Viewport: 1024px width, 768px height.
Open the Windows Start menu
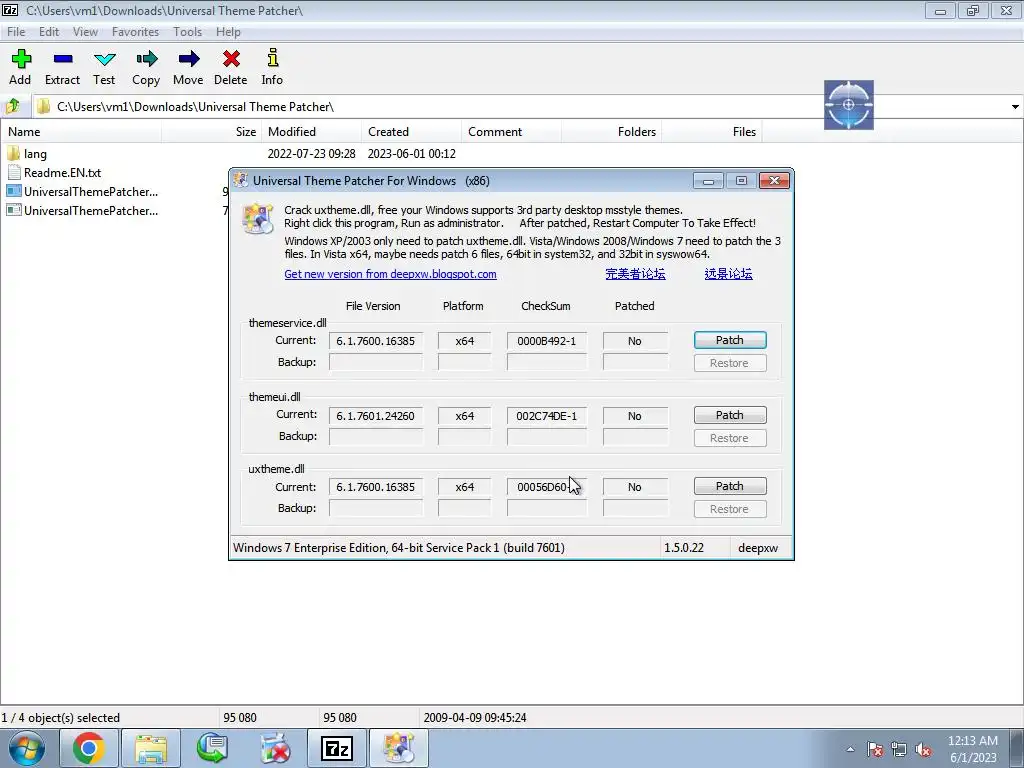coord(26,748)
